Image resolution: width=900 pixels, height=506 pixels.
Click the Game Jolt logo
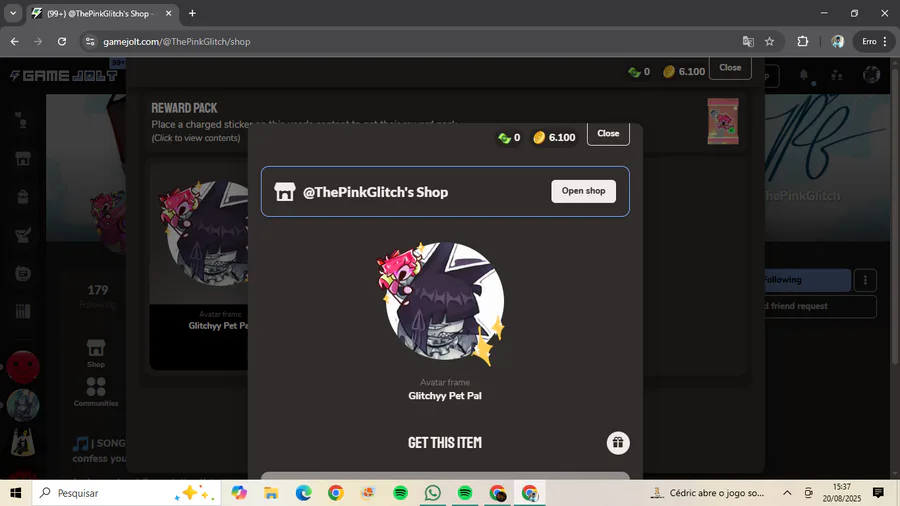coord(63,75)
